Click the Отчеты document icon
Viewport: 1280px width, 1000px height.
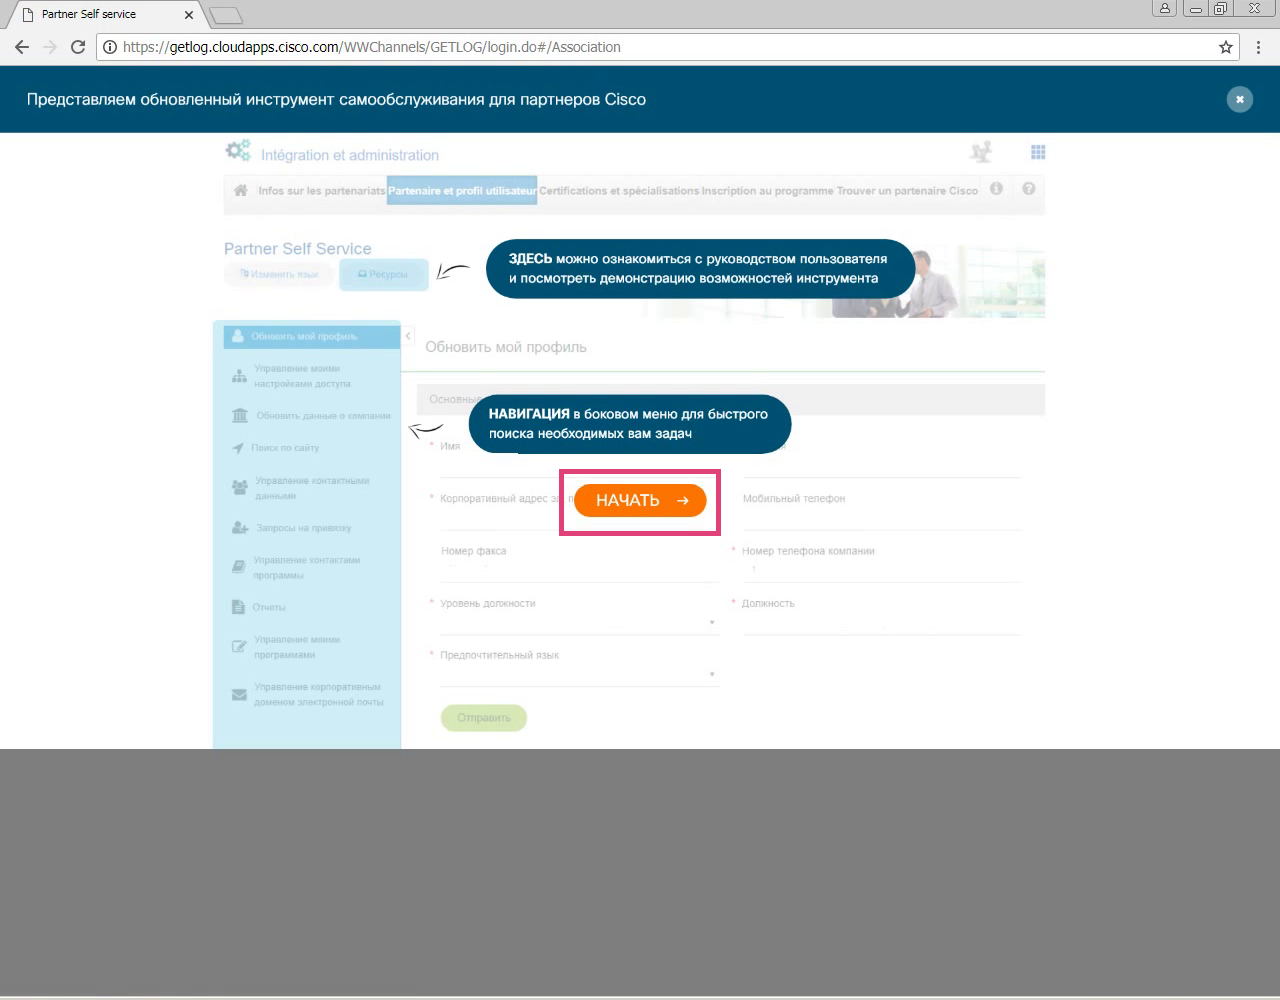tap(238, 607)
